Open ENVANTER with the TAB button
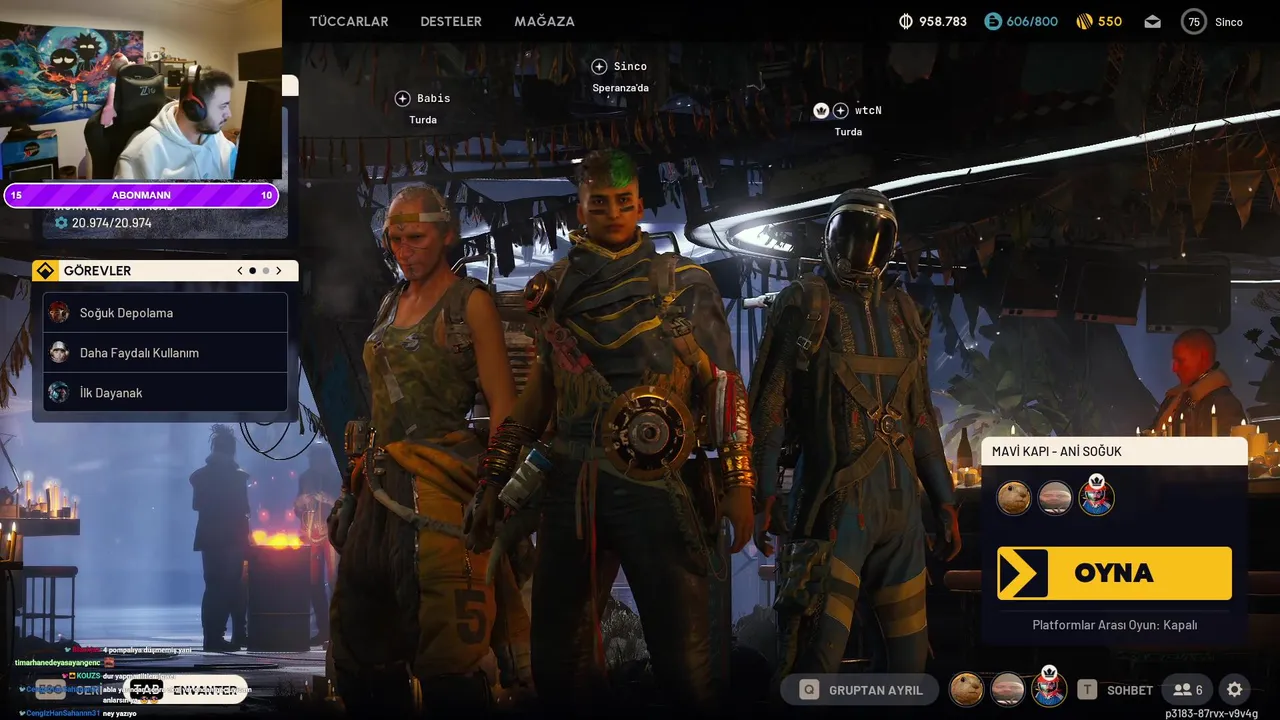1280x720 pixels. pos(186,690)
